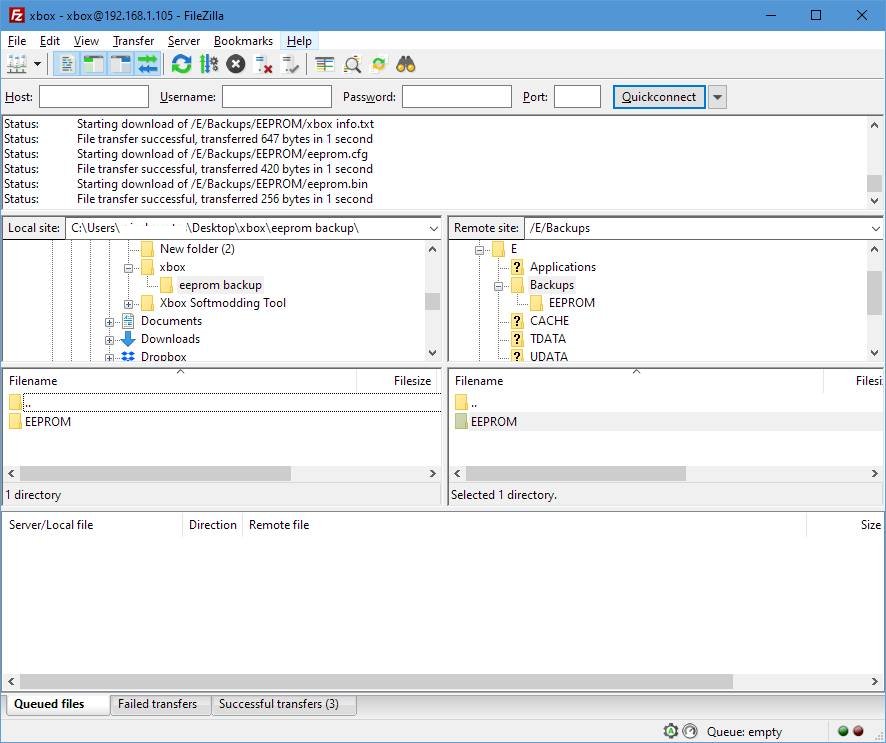Switch to Failed transfers tab

(158, 704)
